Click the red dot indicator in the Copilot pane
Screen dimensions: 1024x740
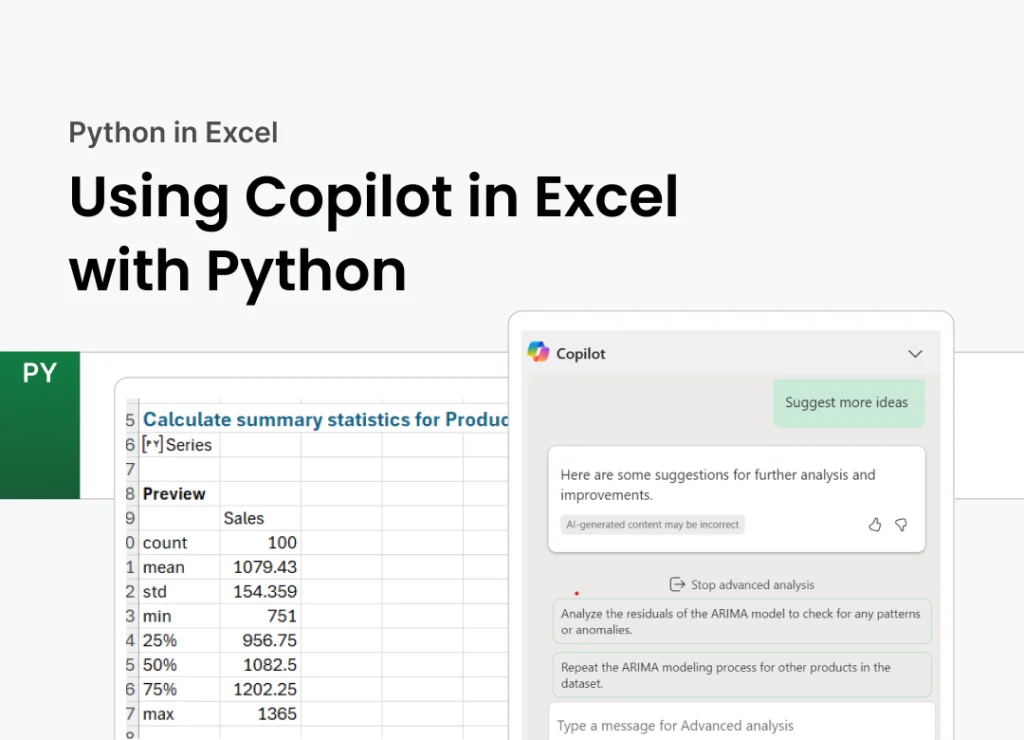(x=577, y=592)
